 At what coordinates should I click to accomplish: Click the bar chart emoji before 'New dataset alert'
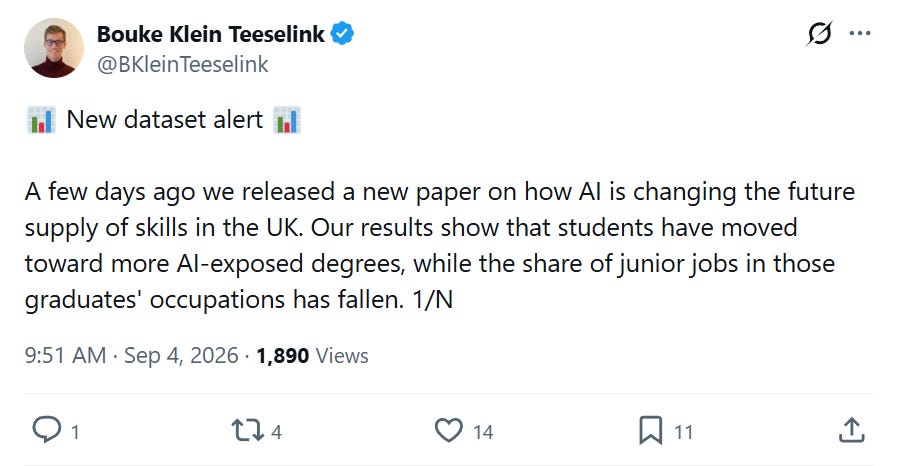coord(41,120)
